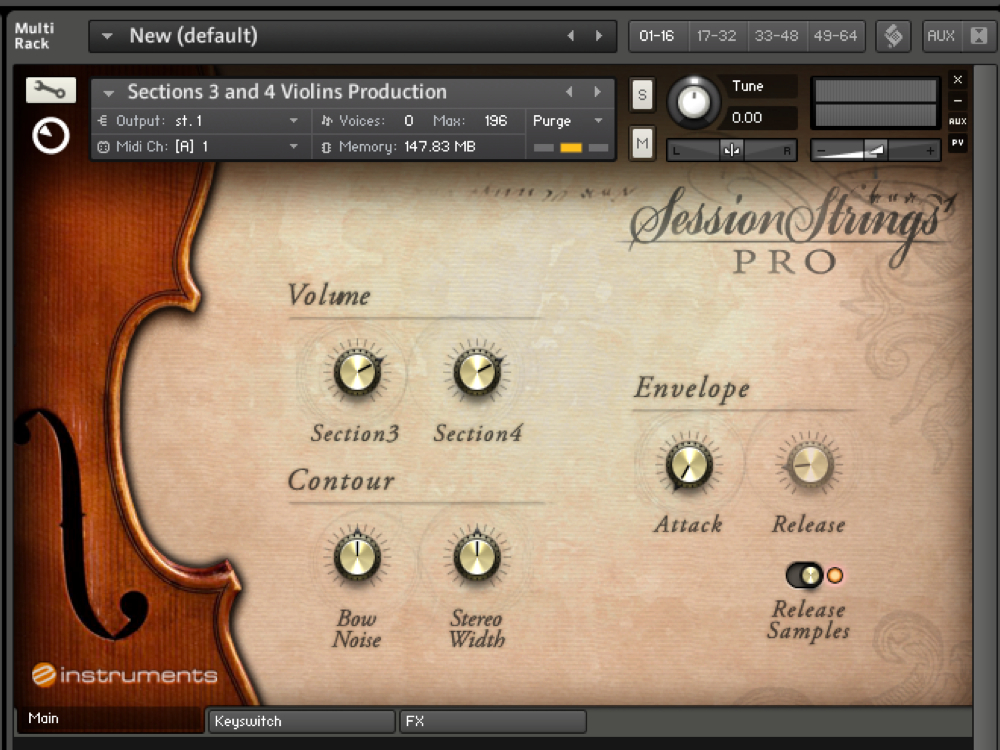
Task: Open instrument edit mode via wrench icon
Action: click(x=50, y=90)
